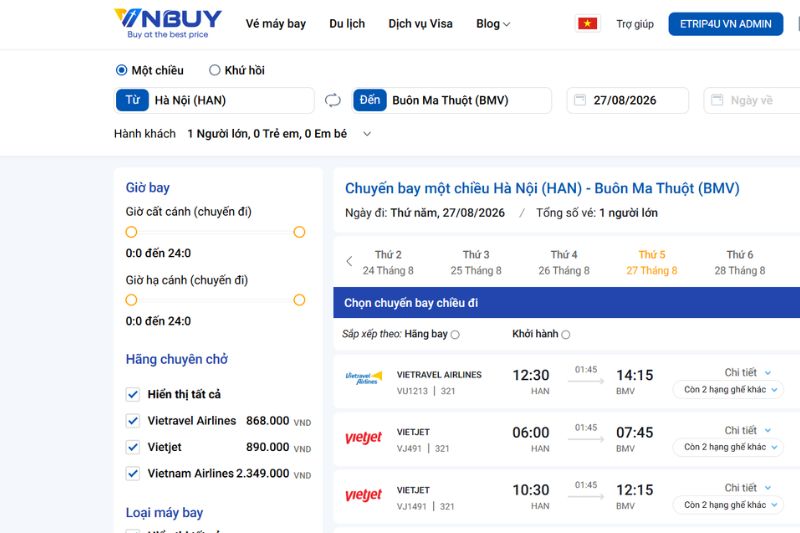The width and height of the screenshot is (800, 533).
Task: Expand the Blog dropdown menu
Action: click(493, 23)
